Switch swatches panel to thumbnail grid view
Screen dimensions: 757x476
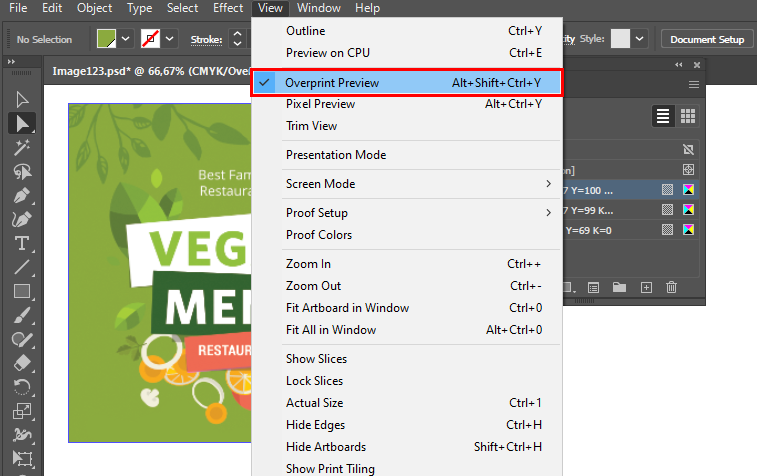(688, 116)
